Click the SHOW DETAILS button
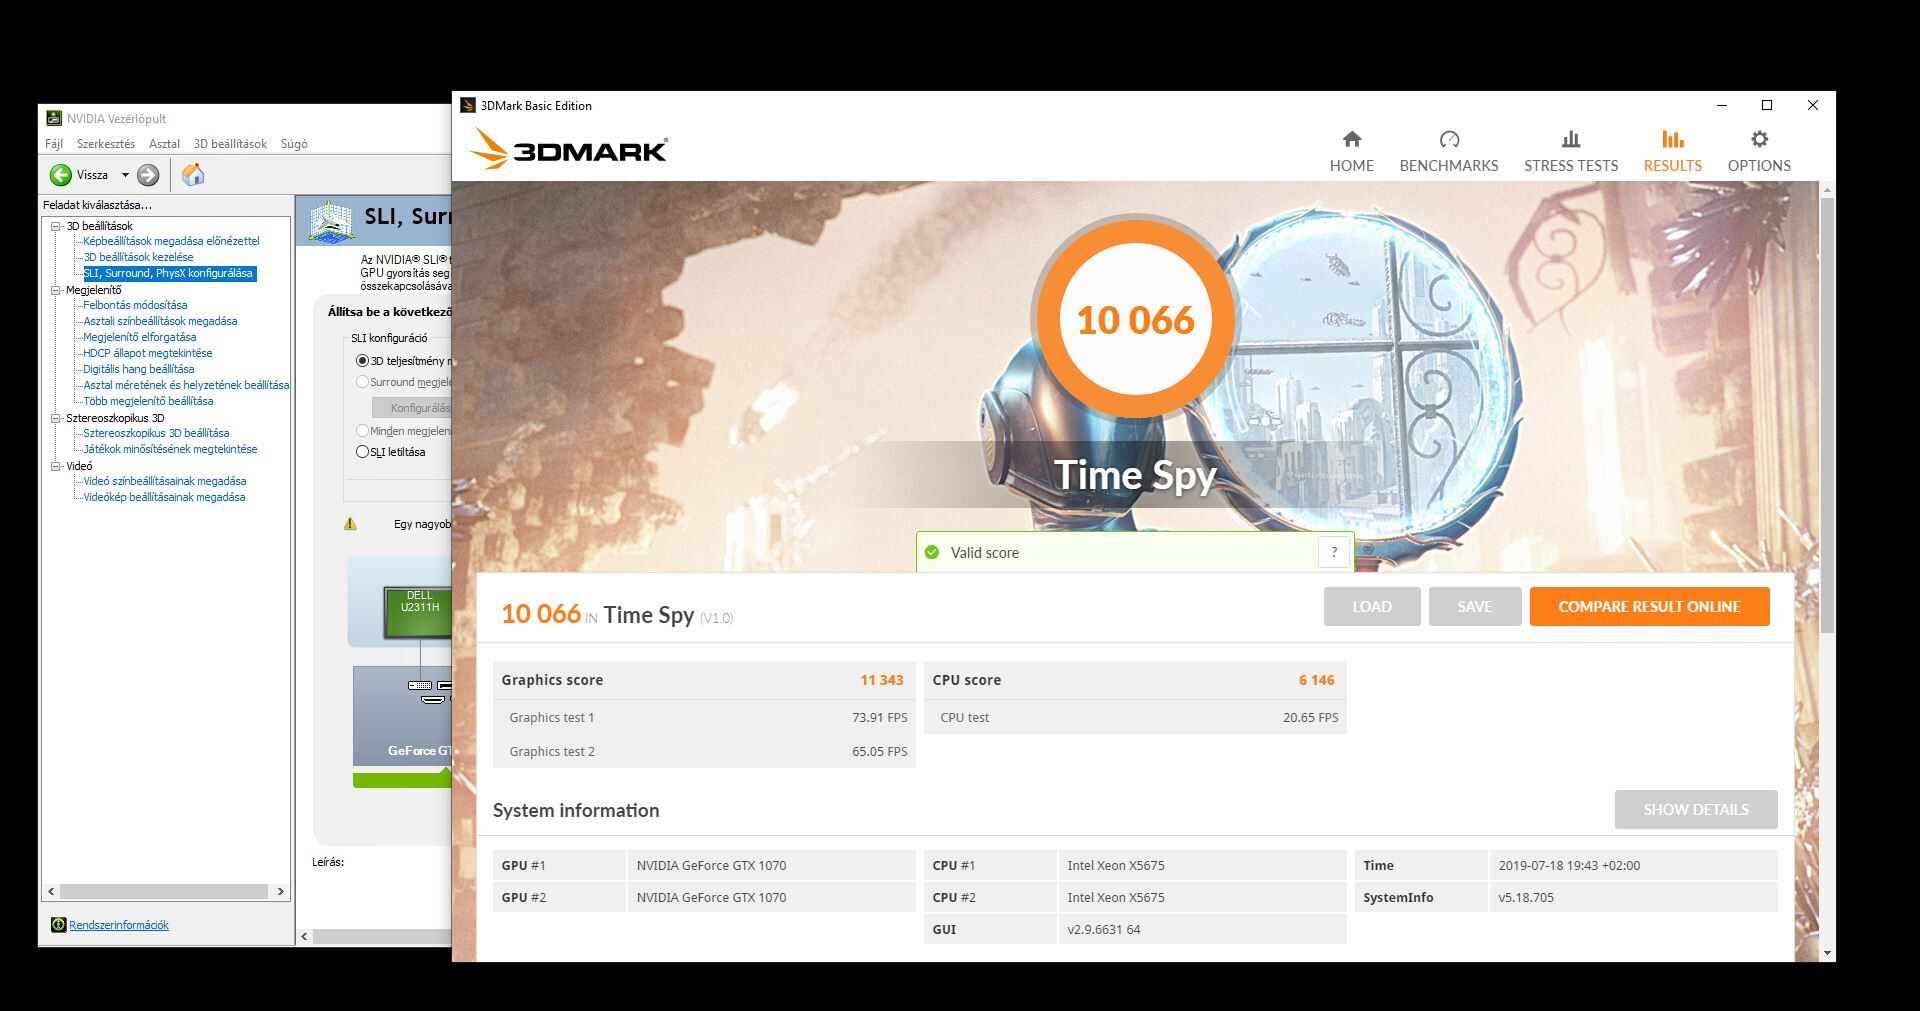This screenshot has height=1011, width=1920. [x=1695, y=810]
